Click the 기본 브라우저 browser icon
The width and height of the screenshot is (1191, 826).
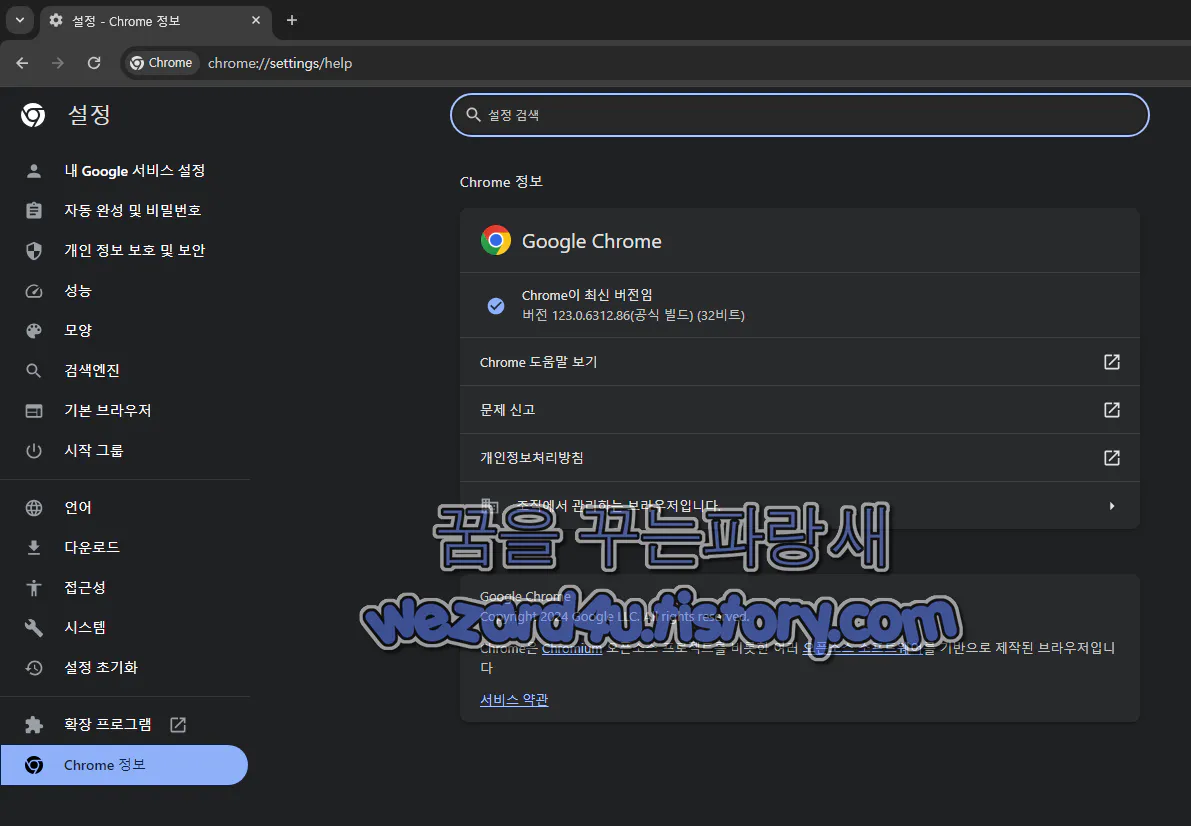(x=33, y=411)
